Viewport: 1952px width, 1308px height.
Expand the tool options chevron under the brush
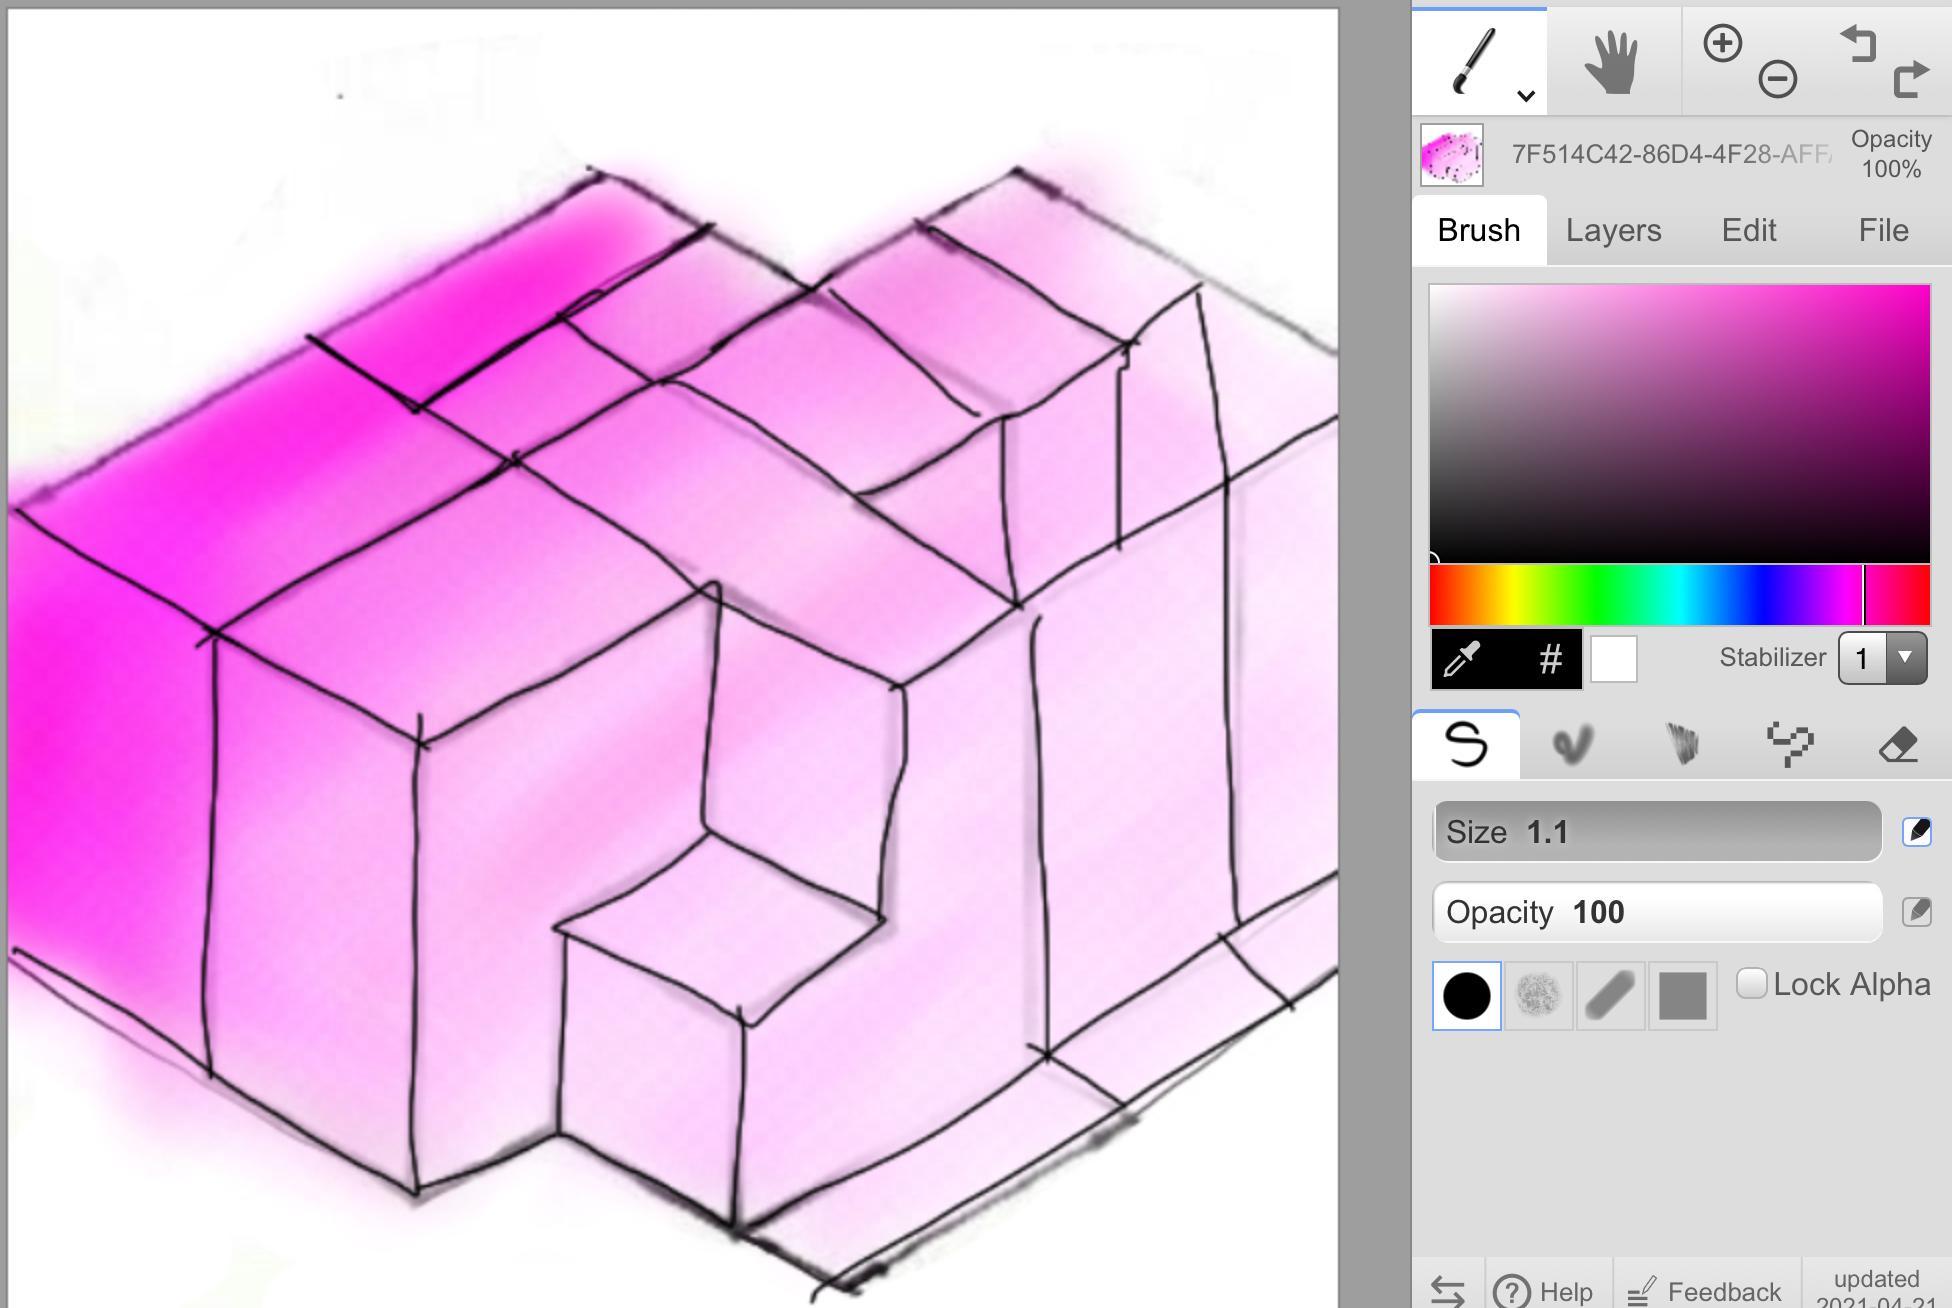[x=1525, y=96]
